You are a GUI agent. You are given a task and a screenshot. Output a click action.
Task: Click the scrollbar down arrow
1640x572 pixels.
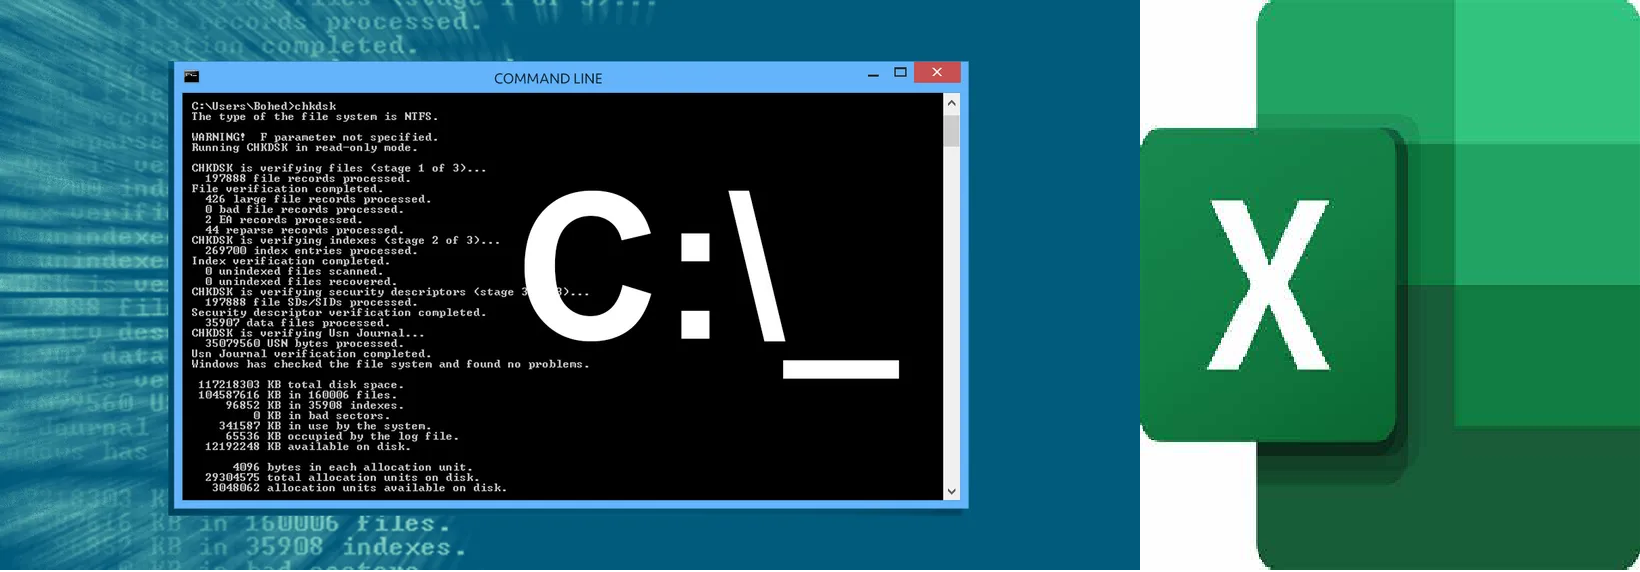click(951, 491)
